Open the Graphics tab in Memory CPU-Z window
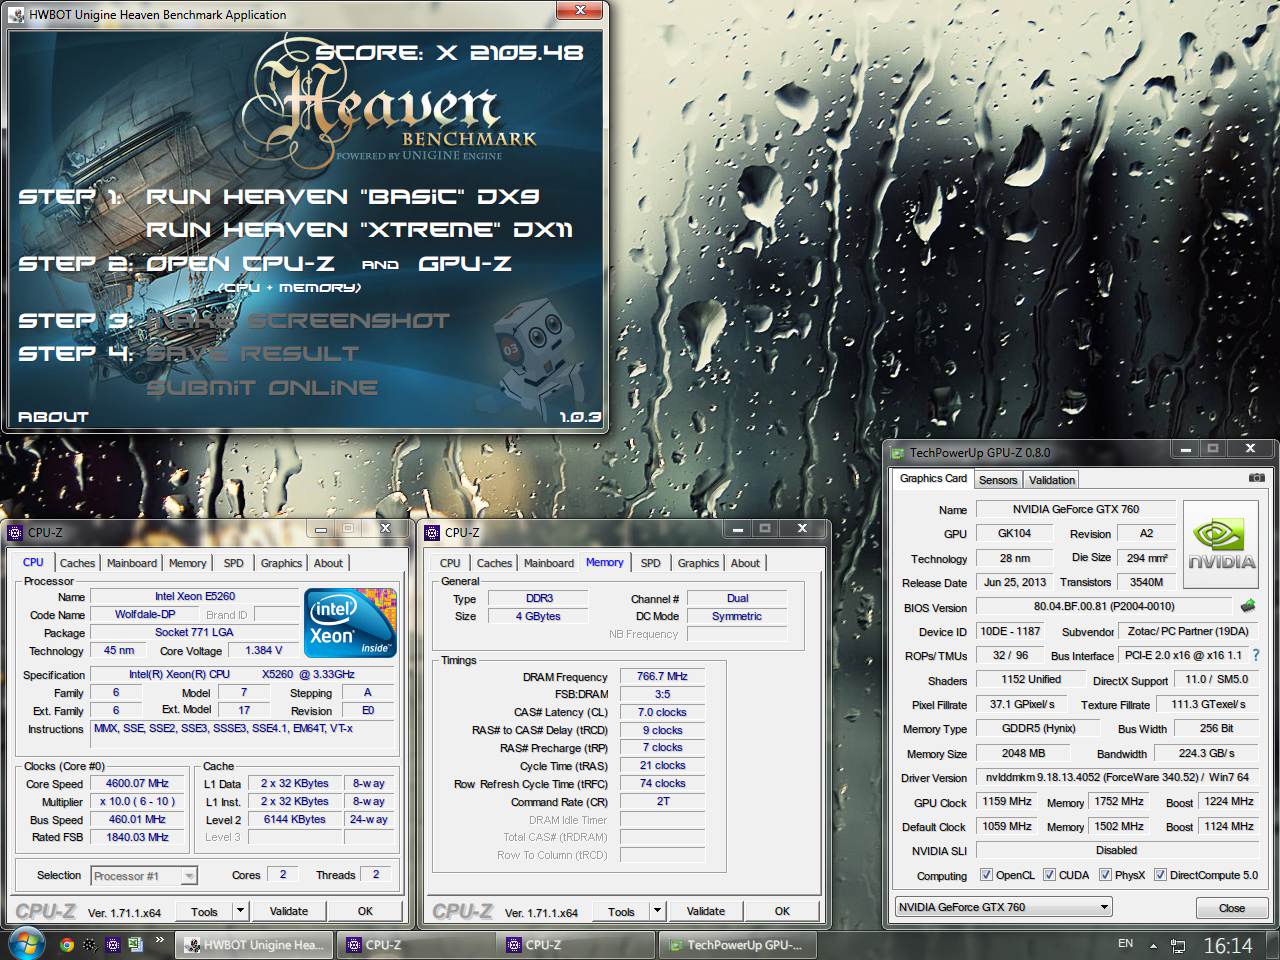 [698, 563]
